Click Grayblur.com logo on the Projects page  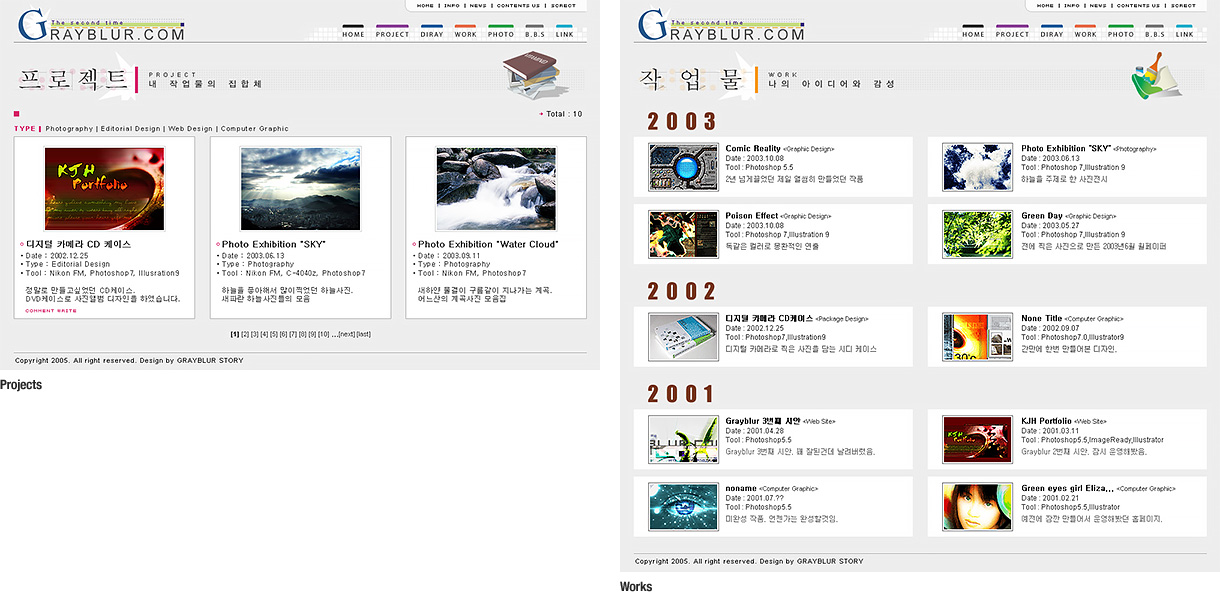pos(102,27)
